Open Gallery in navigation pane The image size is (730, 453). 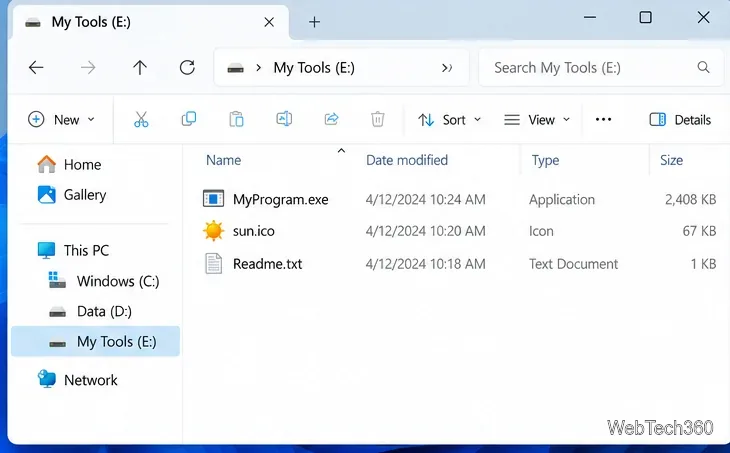click(x=85, y=195)
